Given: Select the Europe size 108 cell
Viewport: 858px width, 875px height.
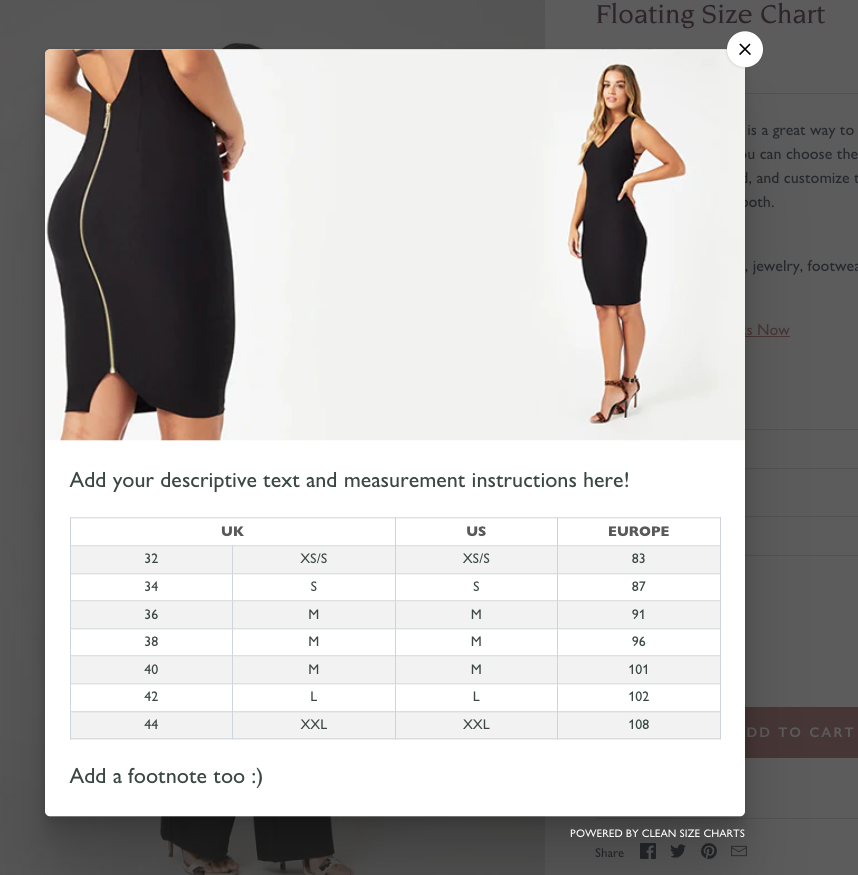Looking at the screenshot, I should coord(638,724).
